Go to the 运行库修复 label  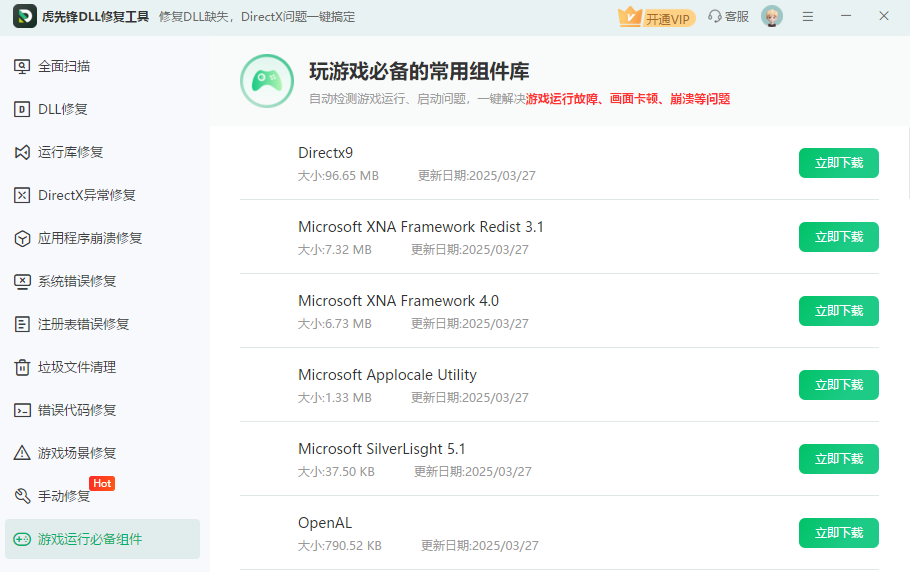[70, 152]
